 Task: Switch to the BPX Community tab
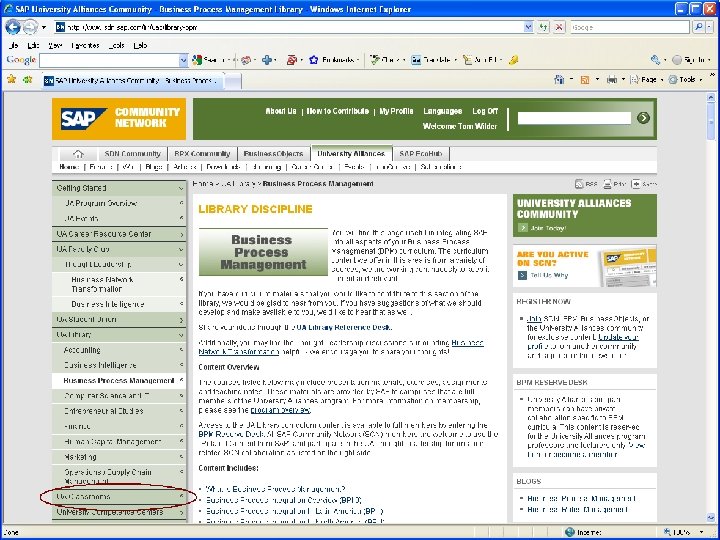tap(202, 154)
